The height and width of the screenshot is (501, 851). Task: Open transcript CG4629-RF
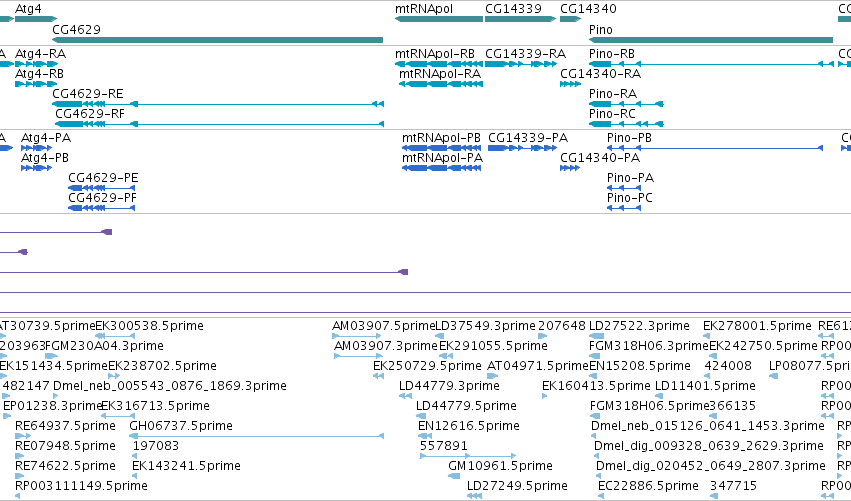coord(90,114)
